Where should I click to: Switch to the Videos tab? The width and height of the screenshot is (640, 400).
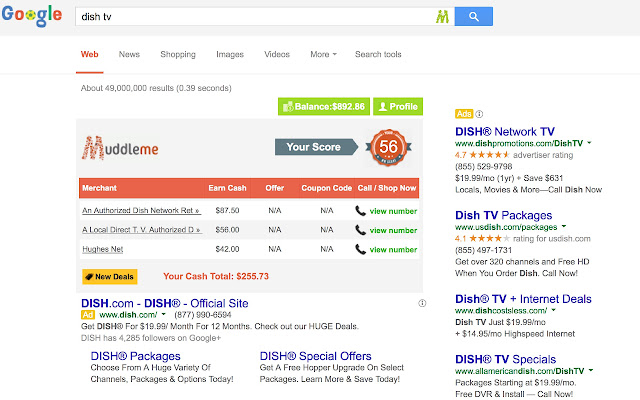coord(277,54)
